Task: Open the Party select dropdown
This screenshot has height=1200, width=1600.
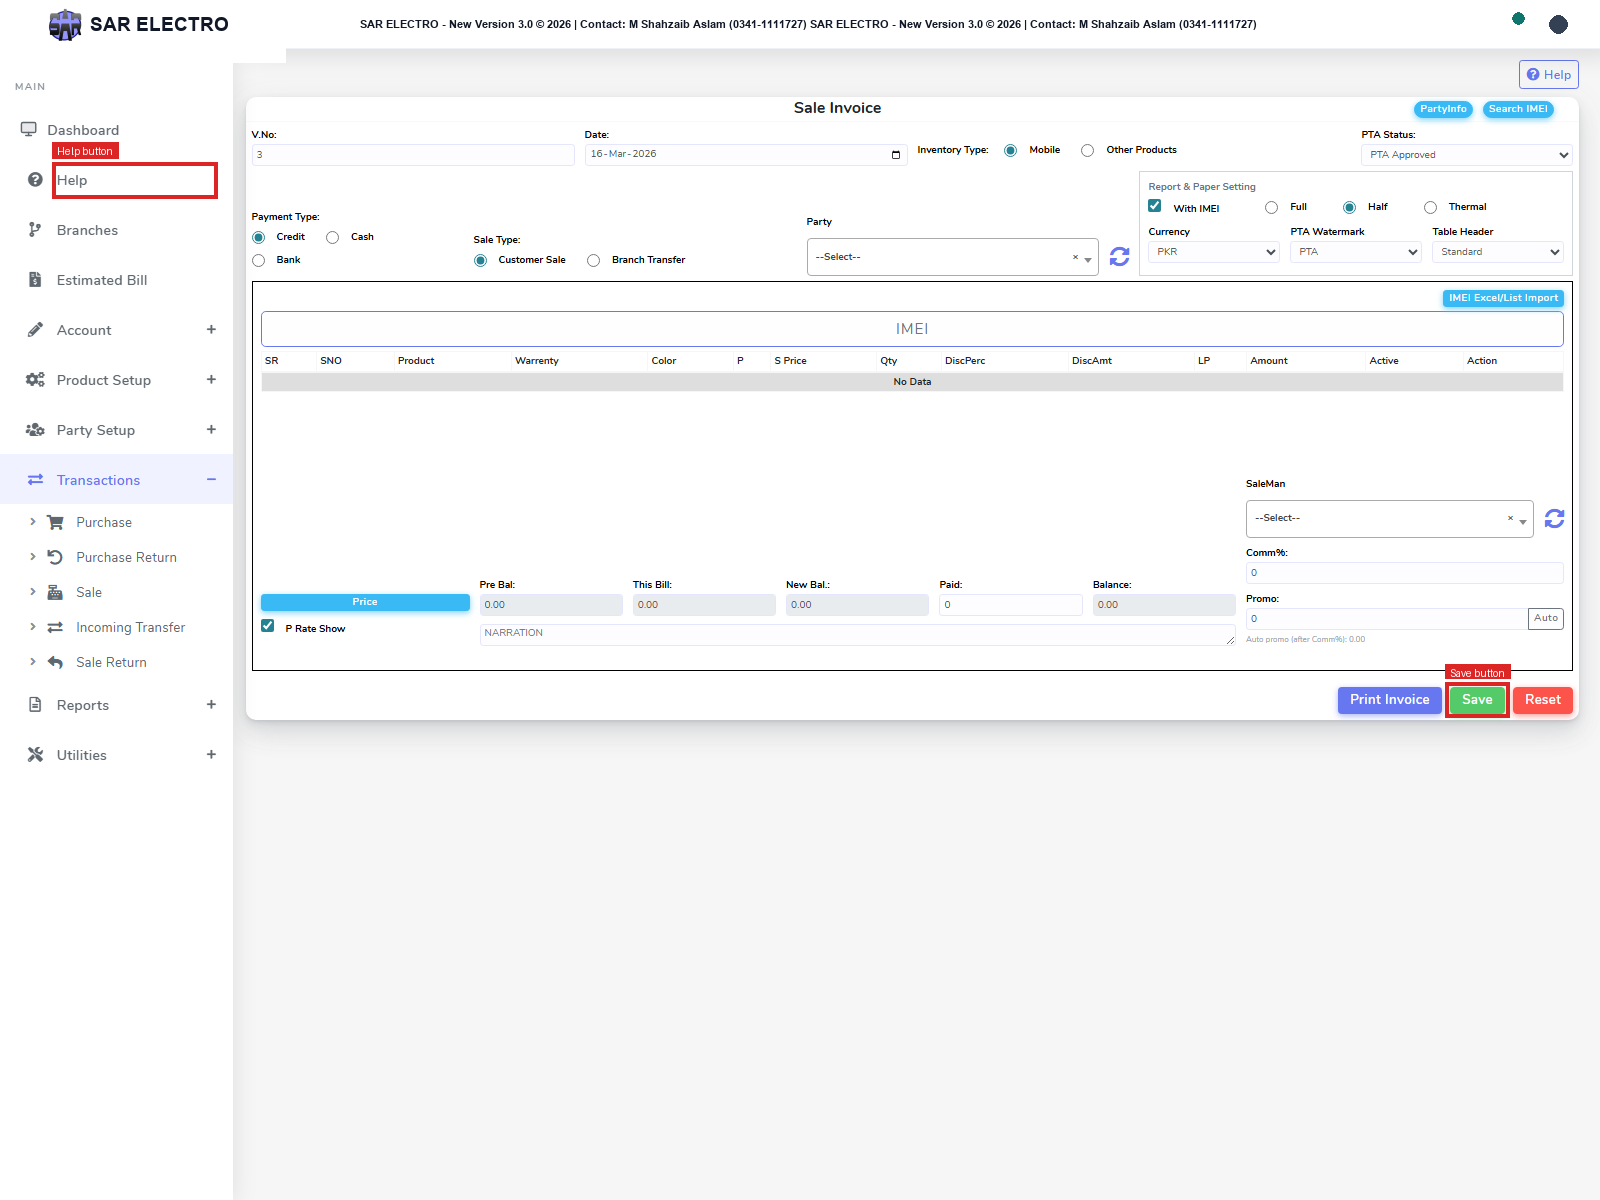Action: pos(952,257)
